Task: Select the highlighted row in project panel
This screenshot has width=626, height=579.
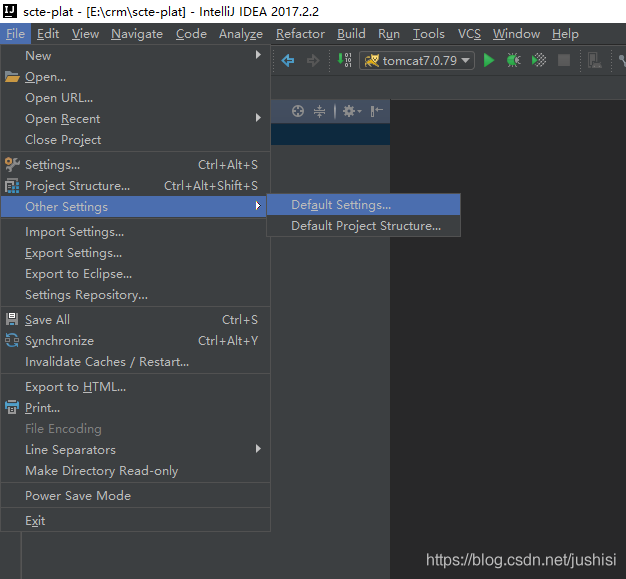Action: pos(330,134)
